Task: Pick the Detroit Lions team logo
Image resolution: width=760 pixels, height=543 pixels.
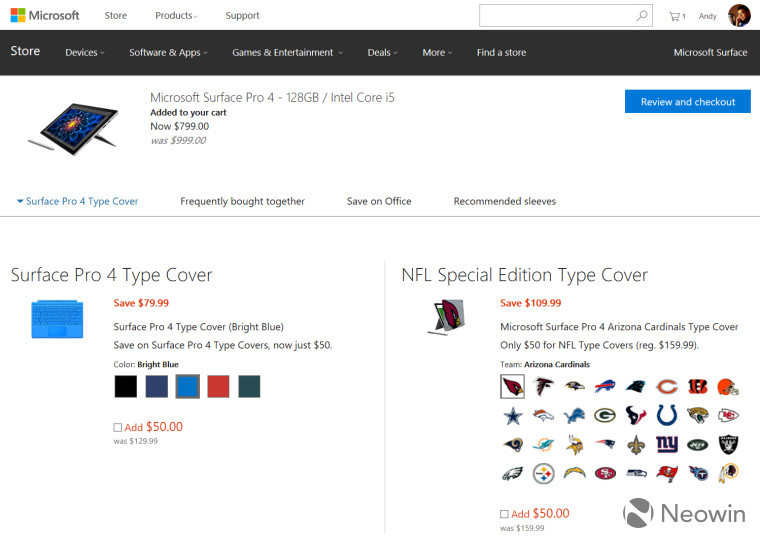Action: tap(574, 415)
